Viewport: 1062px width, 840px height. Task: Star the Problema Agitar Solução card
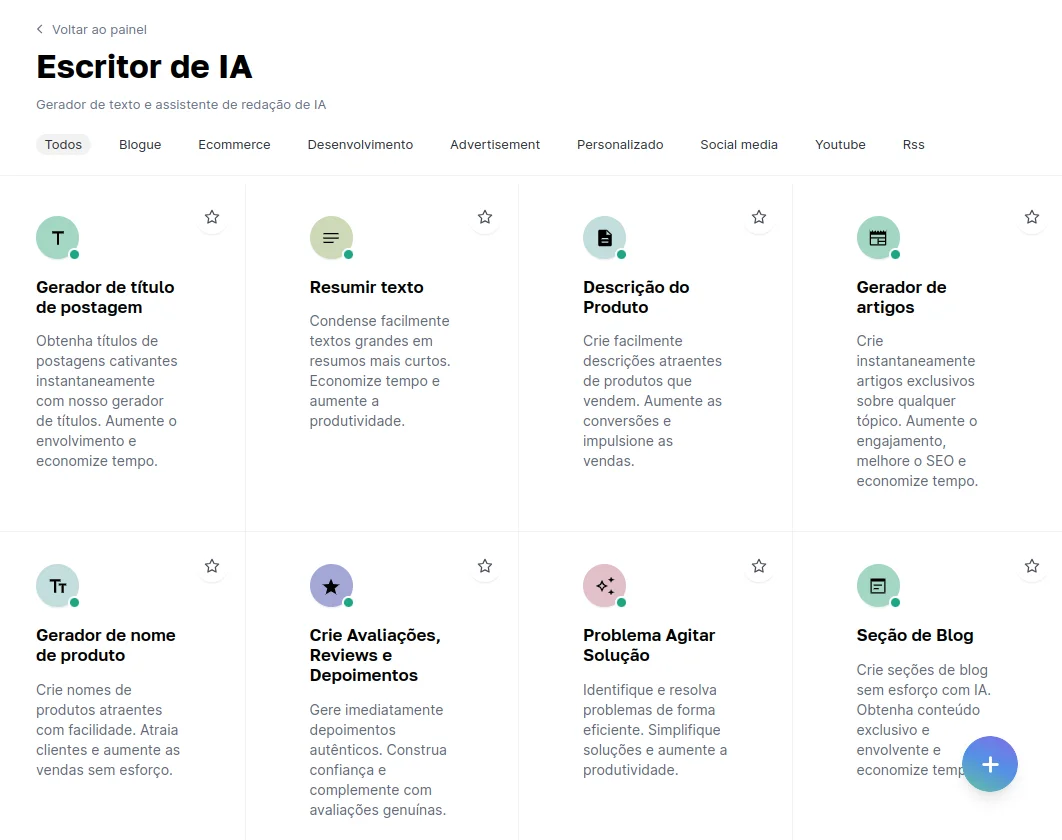759,566
